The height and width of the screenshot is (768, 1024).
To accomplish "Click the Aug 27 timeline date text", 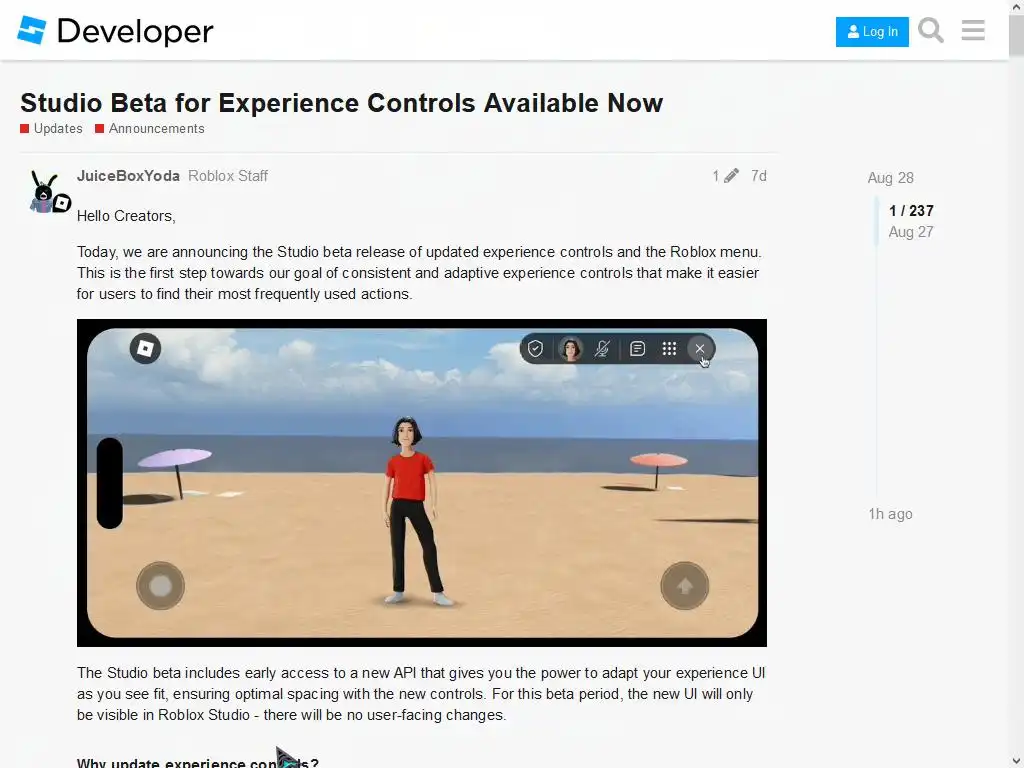I will [911, 232].
